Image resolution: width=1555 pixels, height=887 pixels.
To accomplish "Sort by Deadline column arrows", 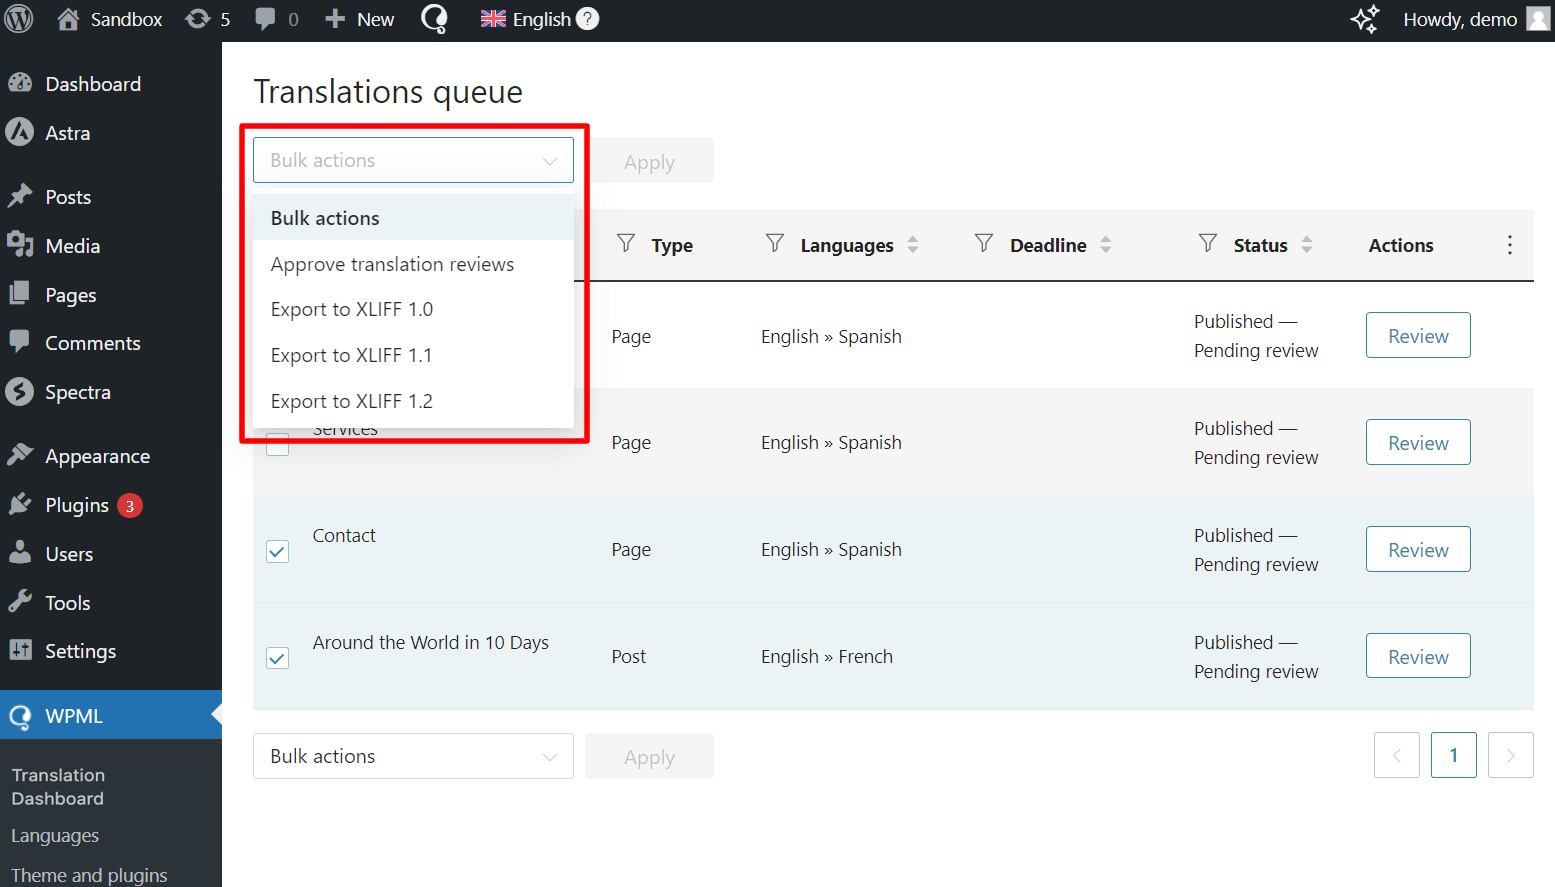I will [1106, 245].
